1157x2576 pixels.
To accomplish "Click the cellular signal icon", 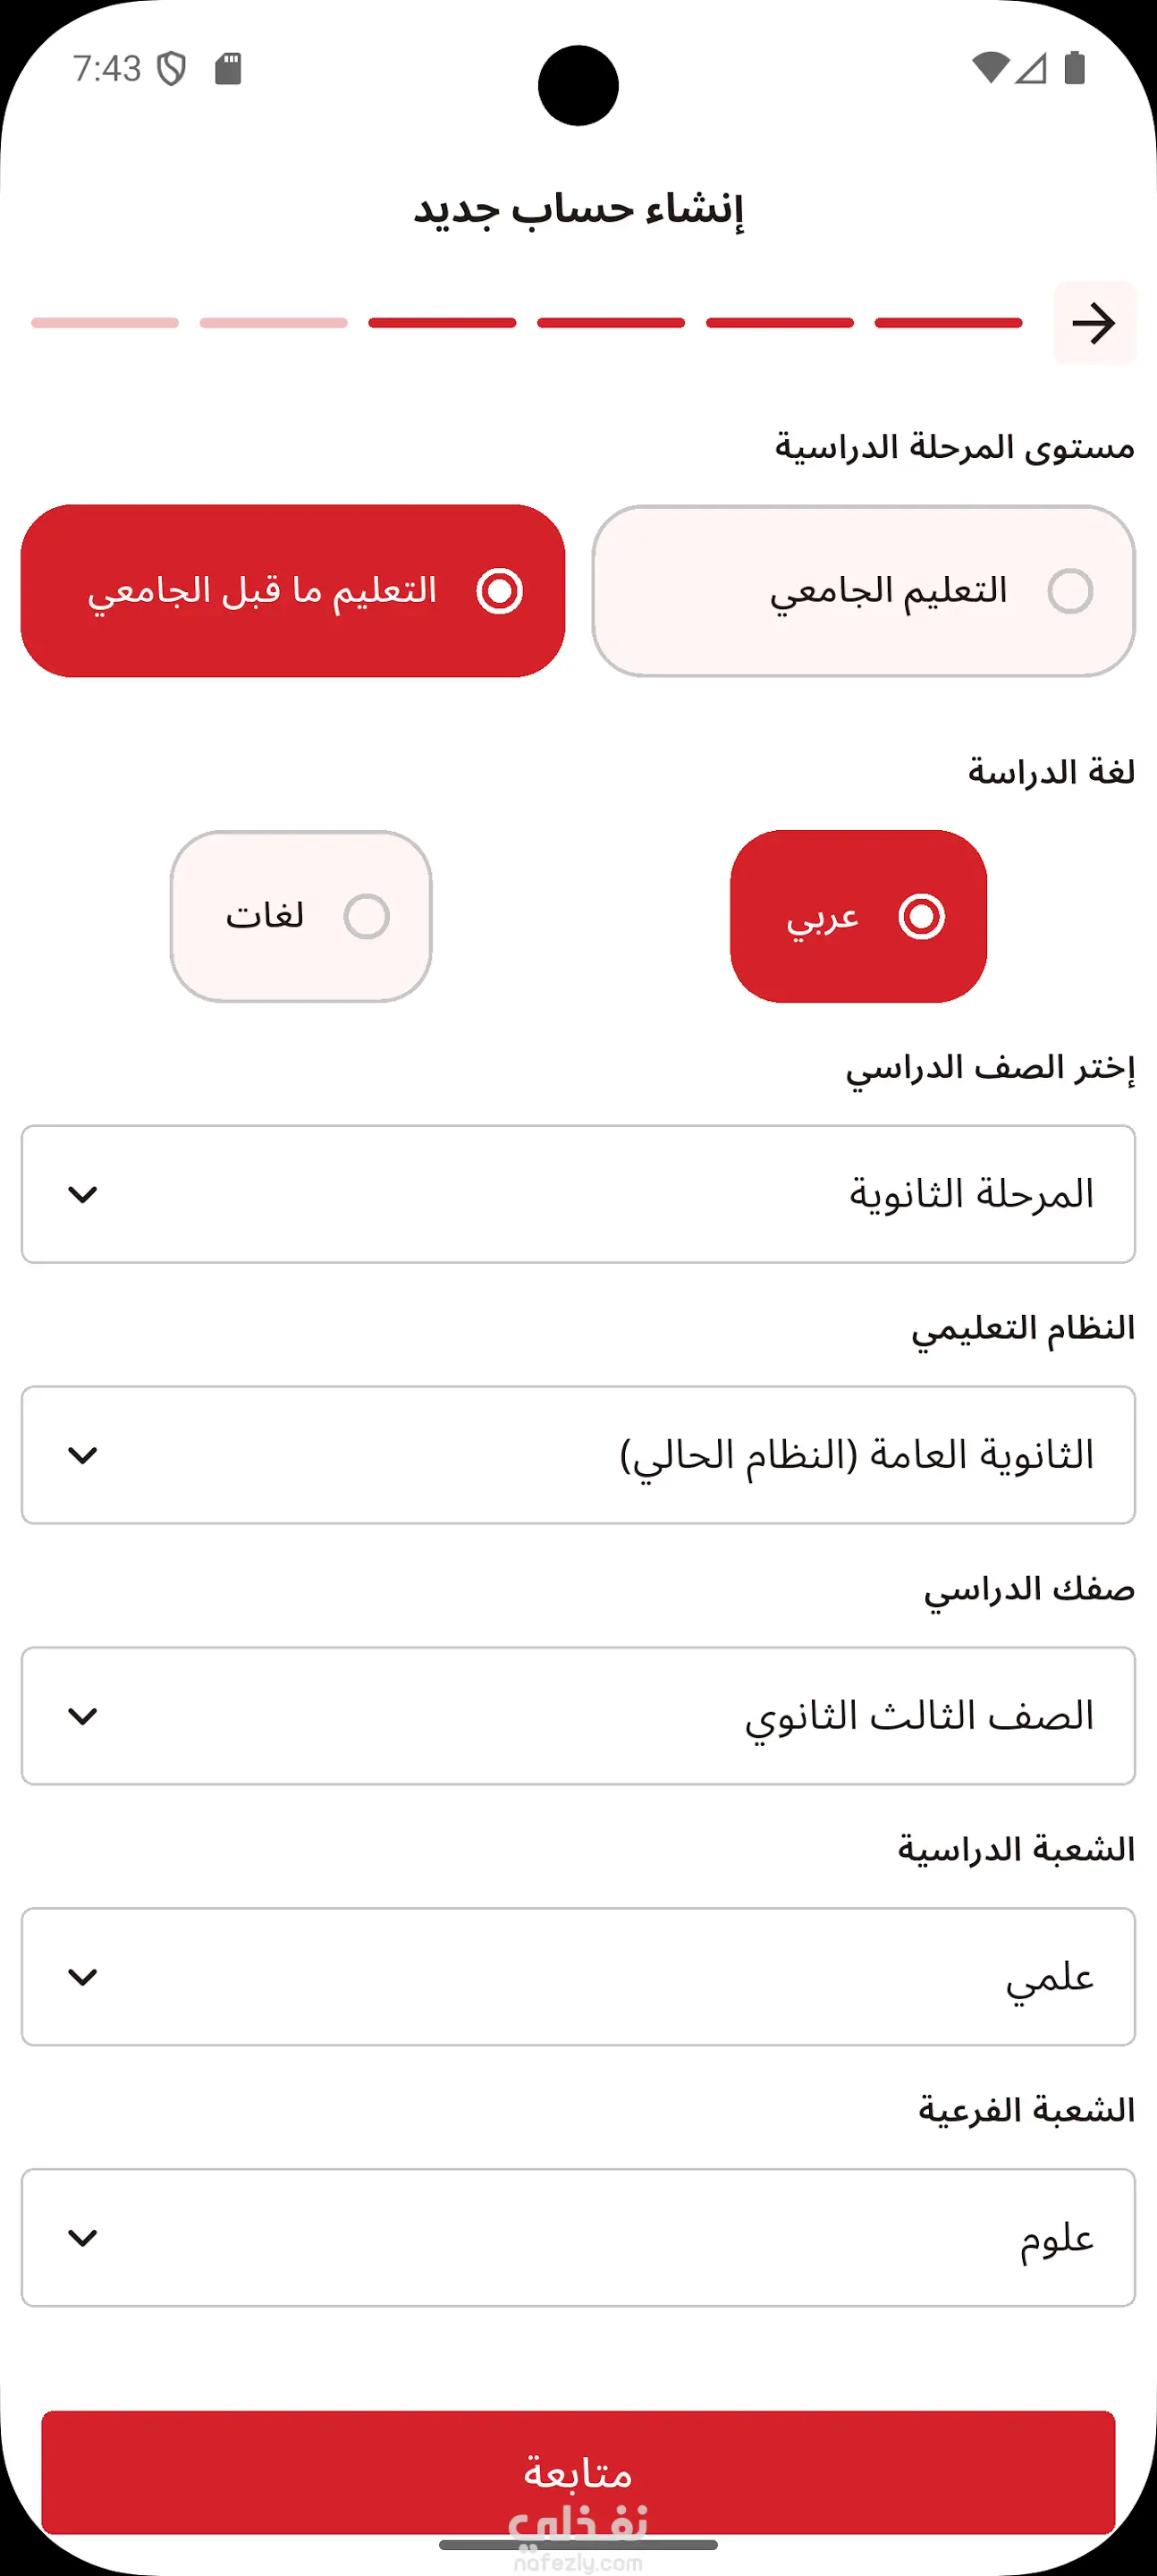I will pyautogui.click(x=1030, y=68).
